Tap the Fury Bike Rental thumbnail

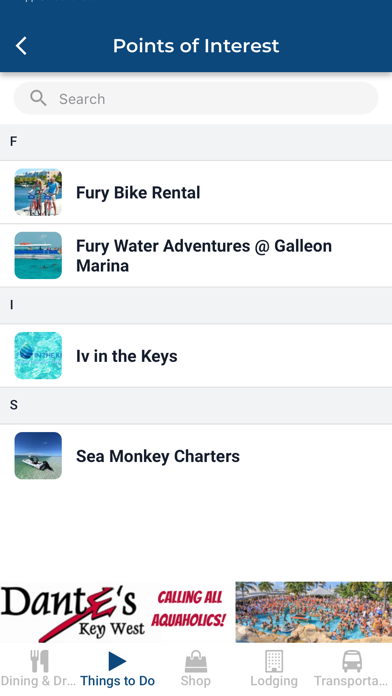(x=38, y=192)
